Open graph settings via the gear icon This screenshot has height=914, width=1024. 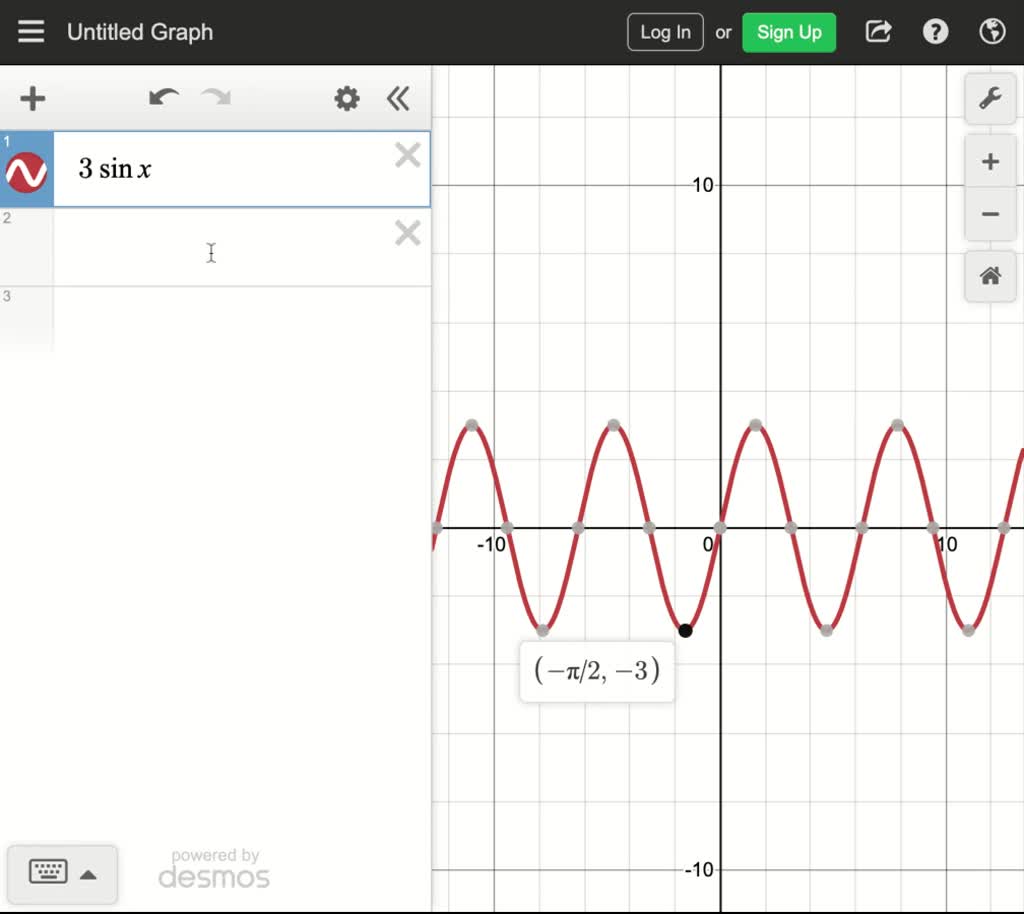tap(346, 98)
